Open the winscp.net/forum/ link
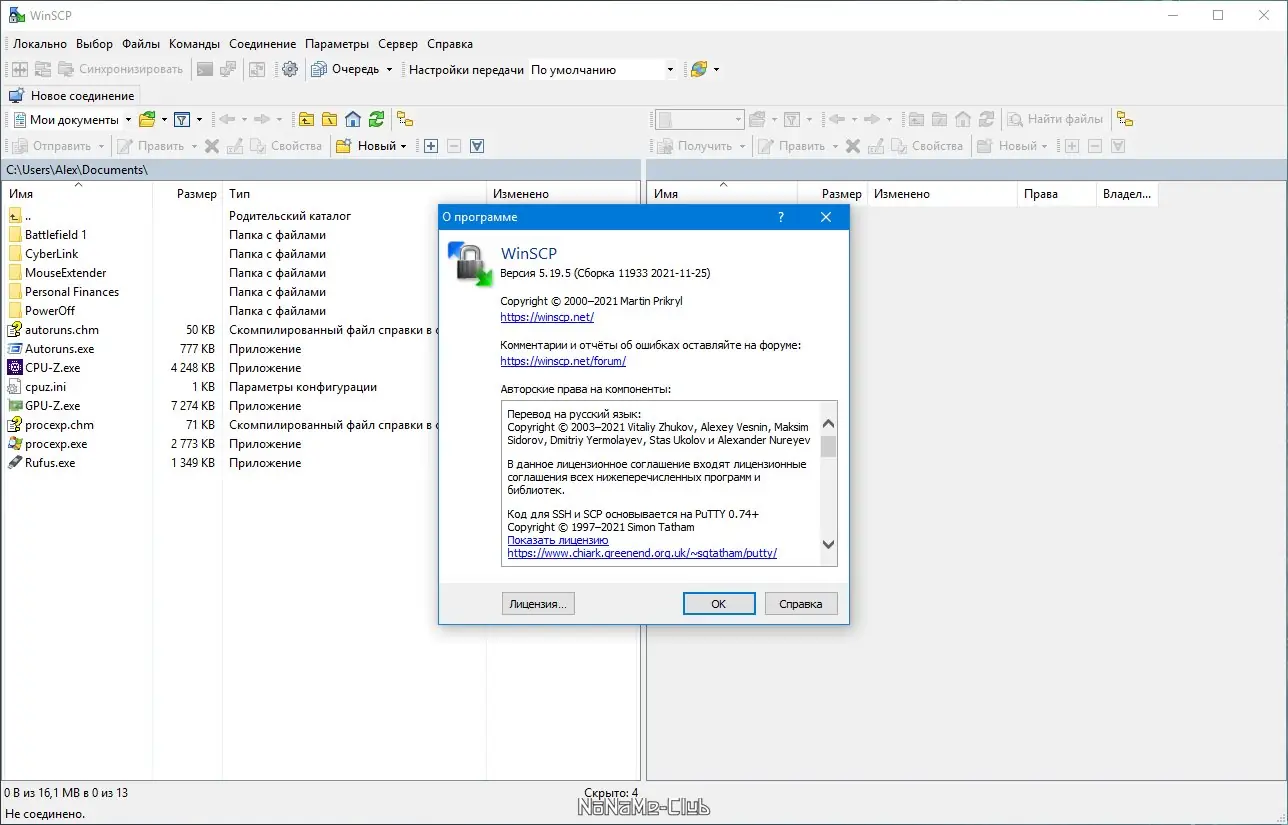1288x825 pixels. click(x=563, y=361)
